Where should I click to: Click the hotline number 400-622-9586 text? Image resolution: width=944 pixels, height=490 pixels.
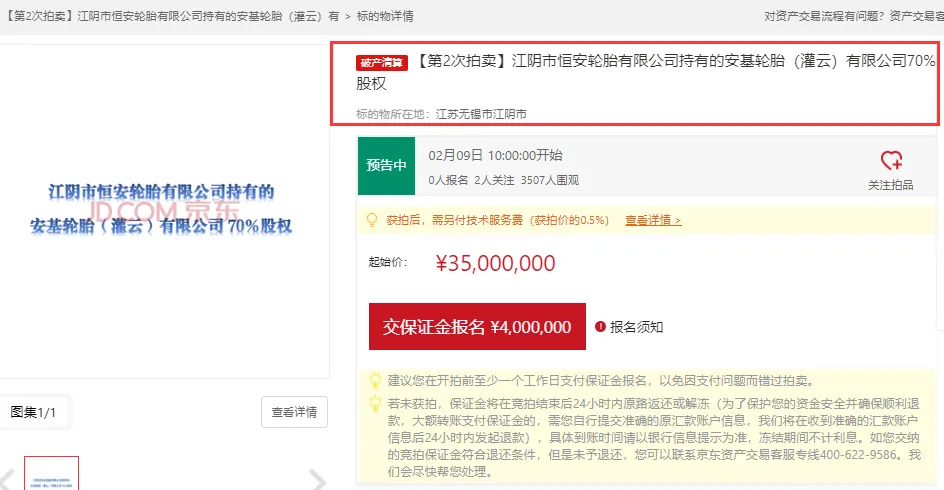(x=859, y=454)
